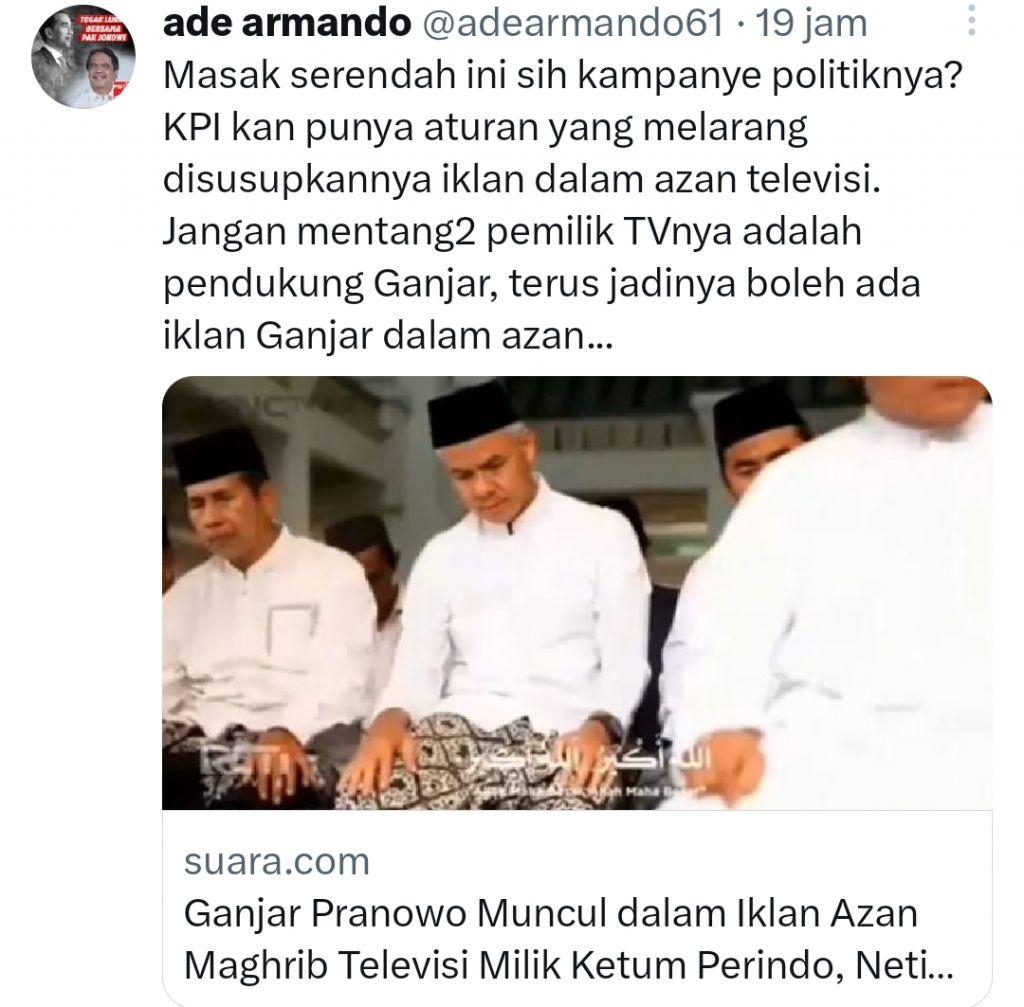Click the center man wearing a black peci
Image resolution: width=1024 pixels, height=1007 pixels.
516,588
